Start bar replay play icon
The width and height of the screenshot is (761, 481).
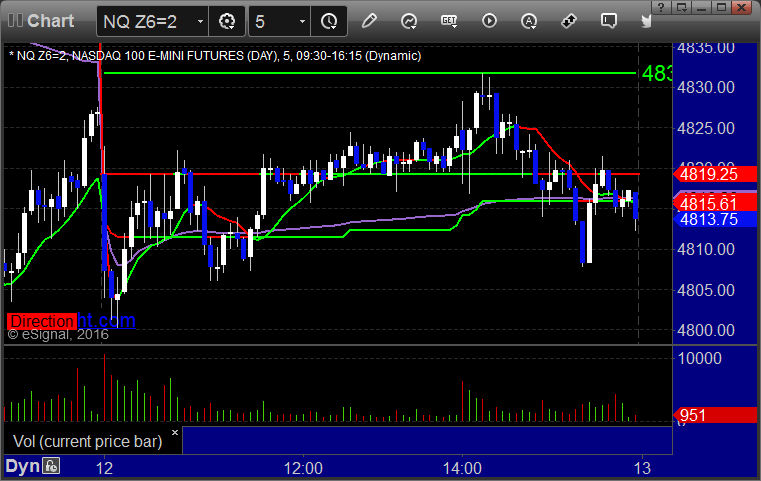pyautogui.click(x=489, y=21)
